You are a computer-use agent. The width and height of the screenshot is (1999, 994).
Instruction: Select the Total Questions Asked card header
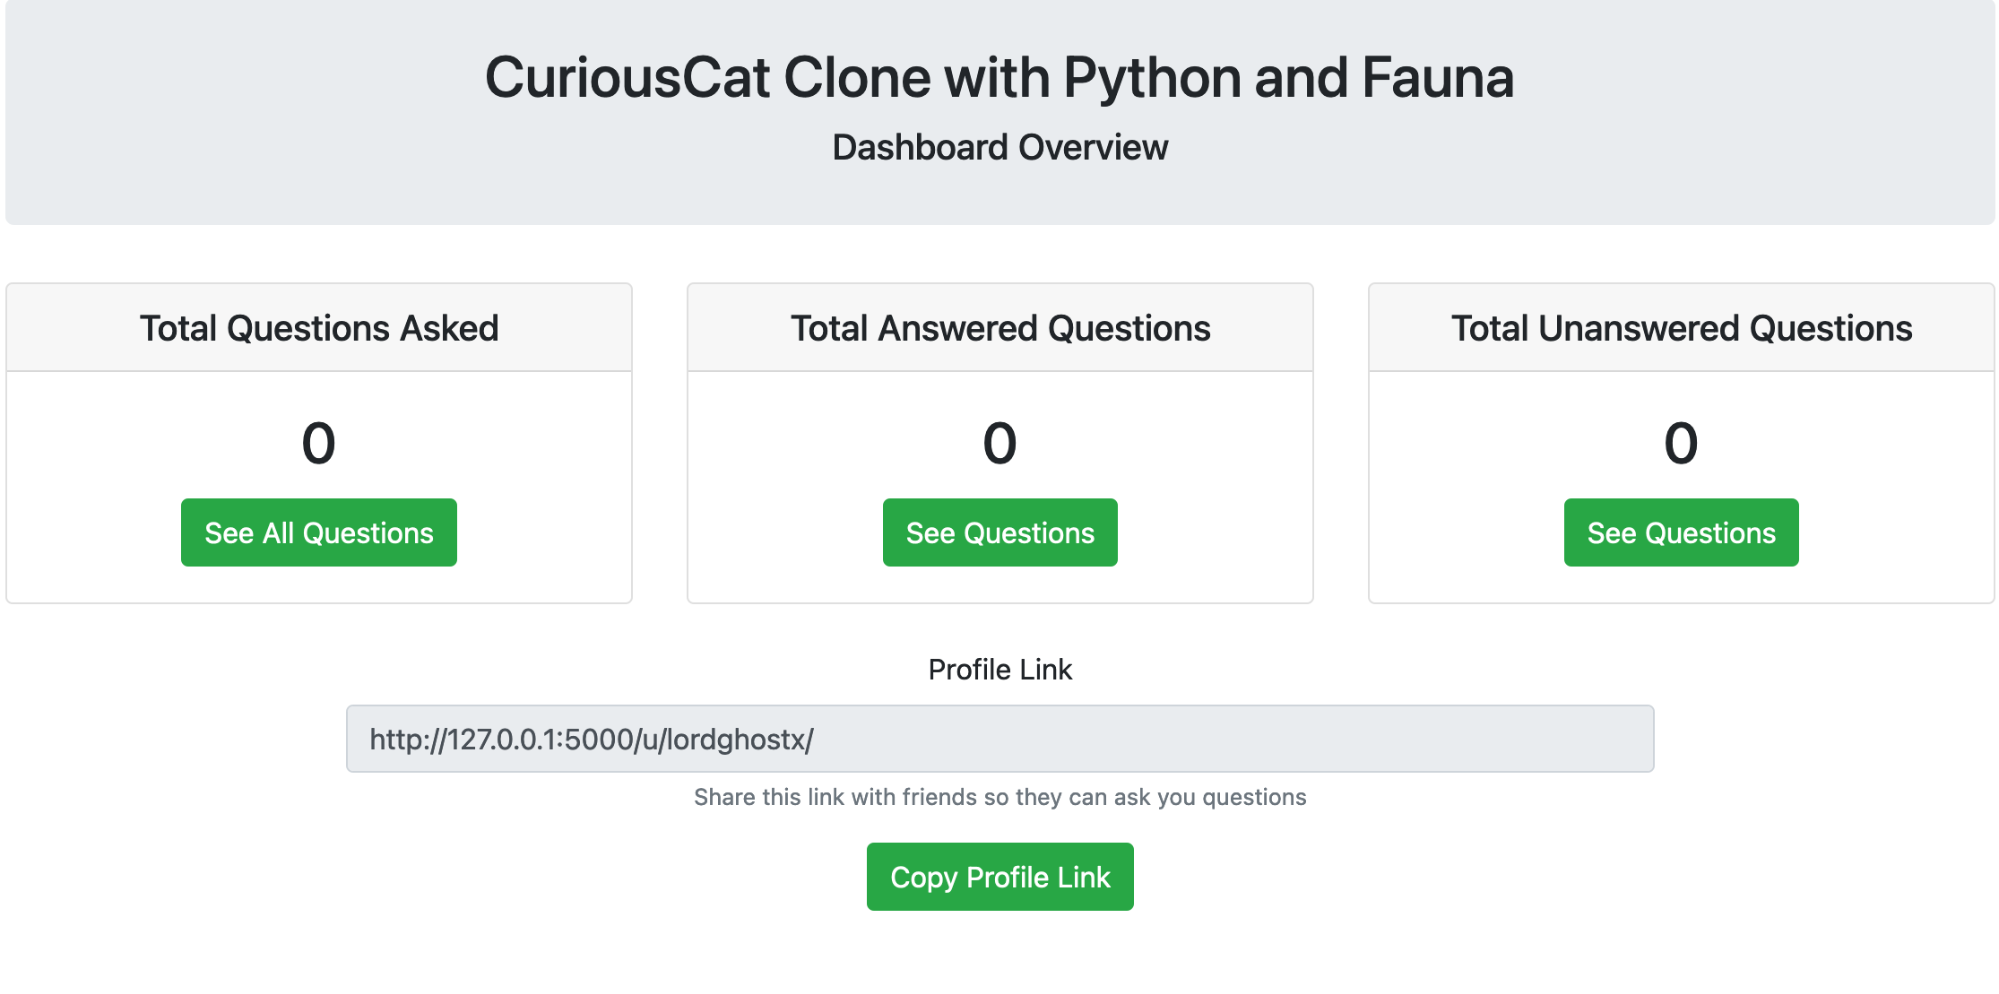pos(318,328)
